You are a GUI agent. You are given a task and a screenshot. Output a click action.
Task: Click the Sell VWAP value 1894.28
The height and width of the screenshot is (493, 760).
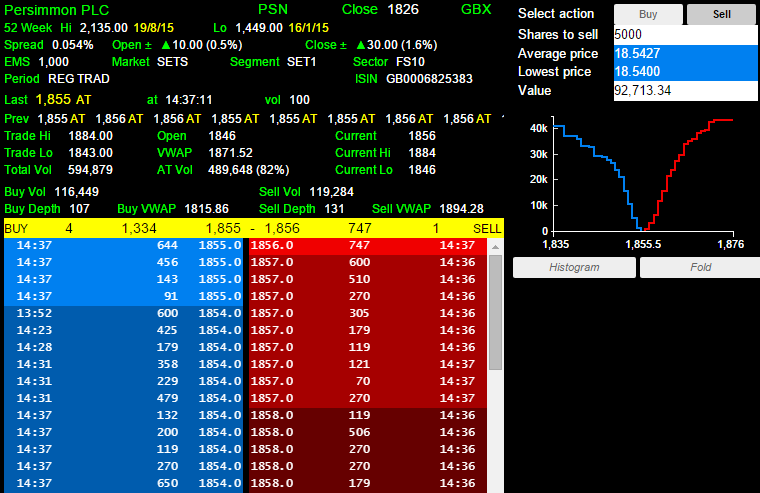461,209
